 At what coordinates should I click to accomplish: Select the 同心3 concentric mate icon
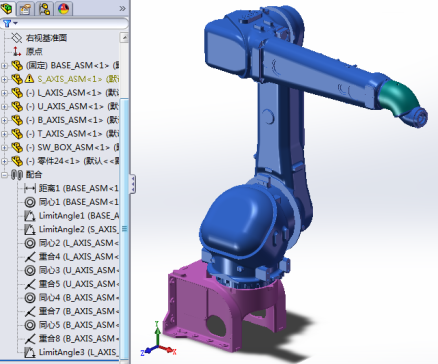click(30, 270)
